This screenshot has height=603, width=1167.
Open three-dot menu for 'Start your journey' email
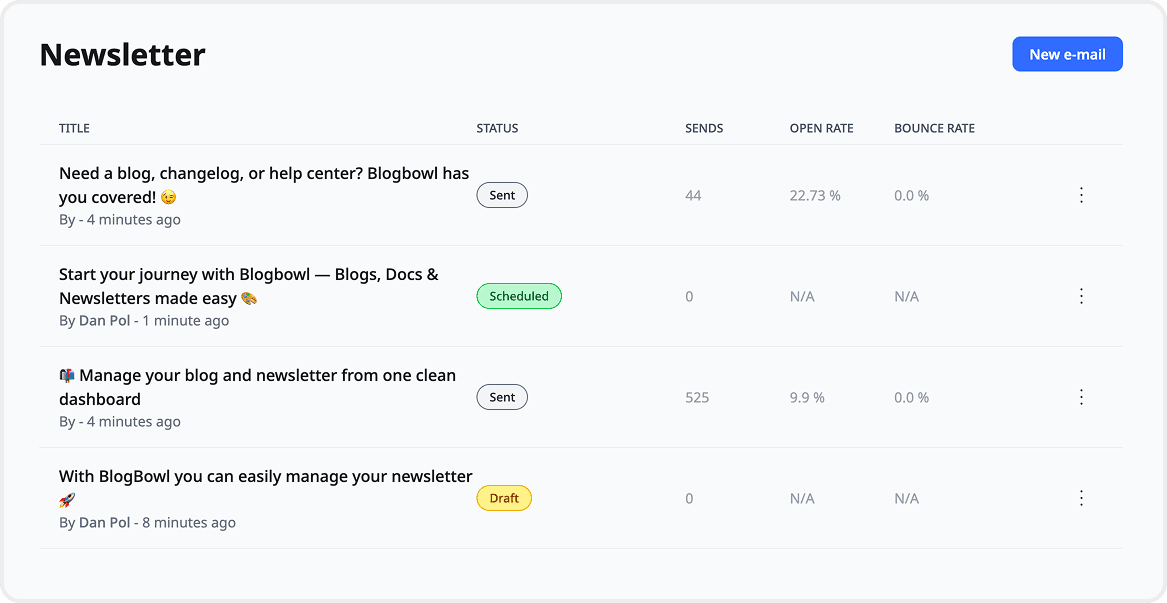point(1081,296)
